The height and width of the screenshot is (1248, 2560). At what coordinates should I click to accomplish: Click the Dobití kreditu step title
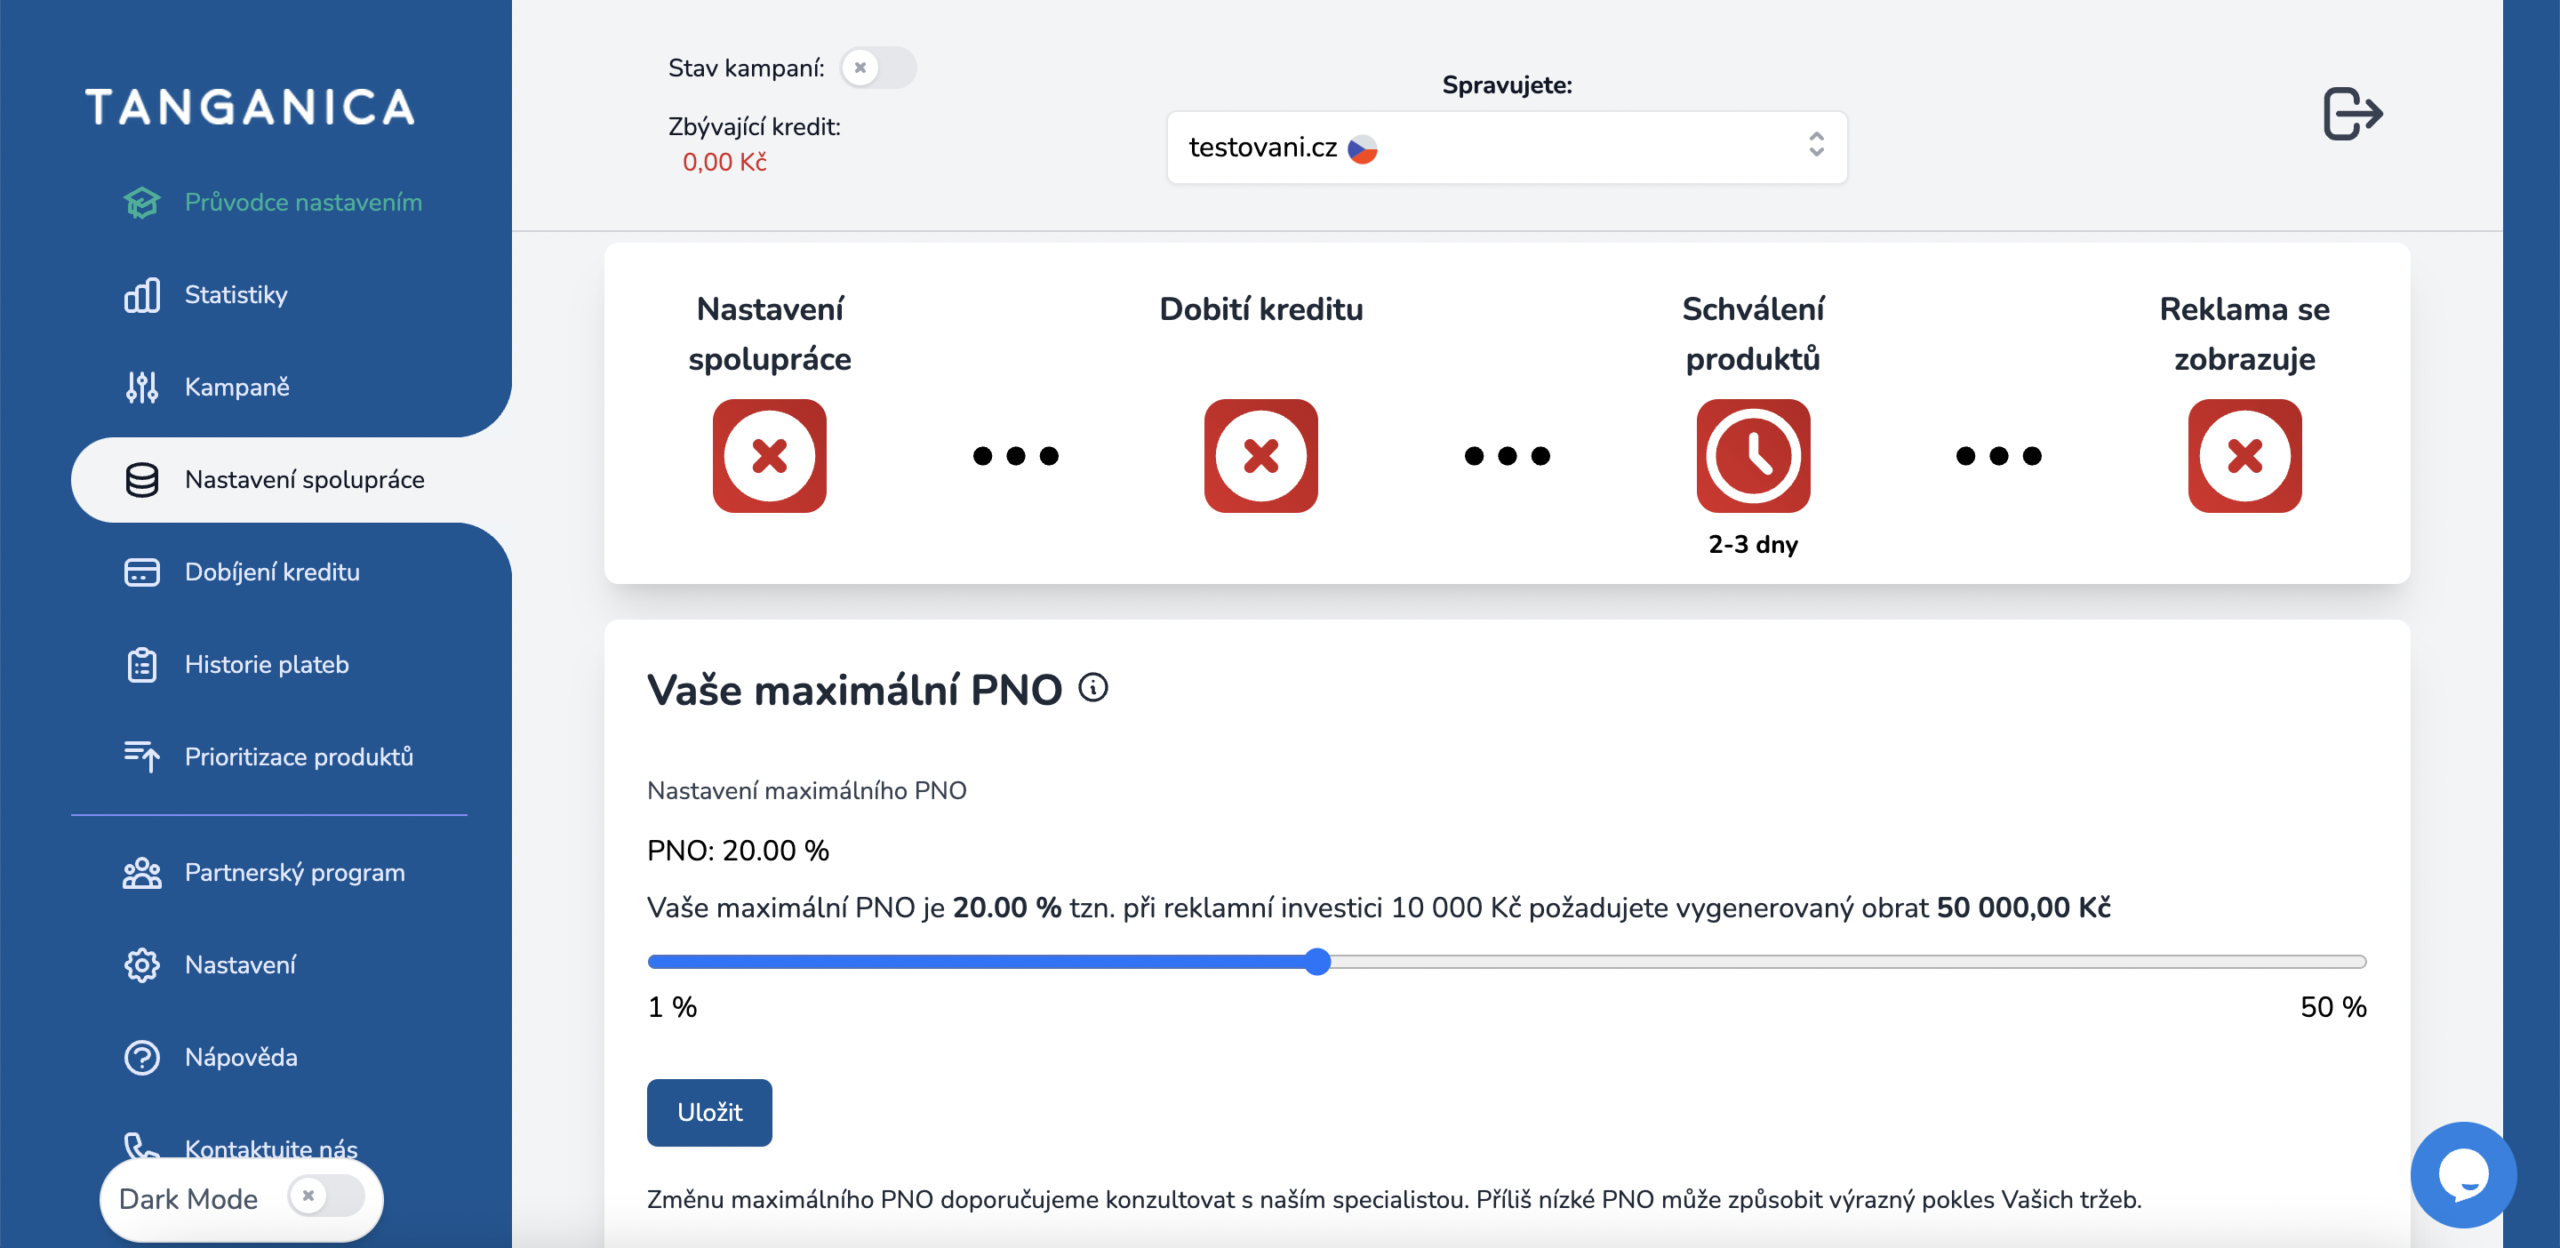pyautogui.click(x=1260, y=309)
